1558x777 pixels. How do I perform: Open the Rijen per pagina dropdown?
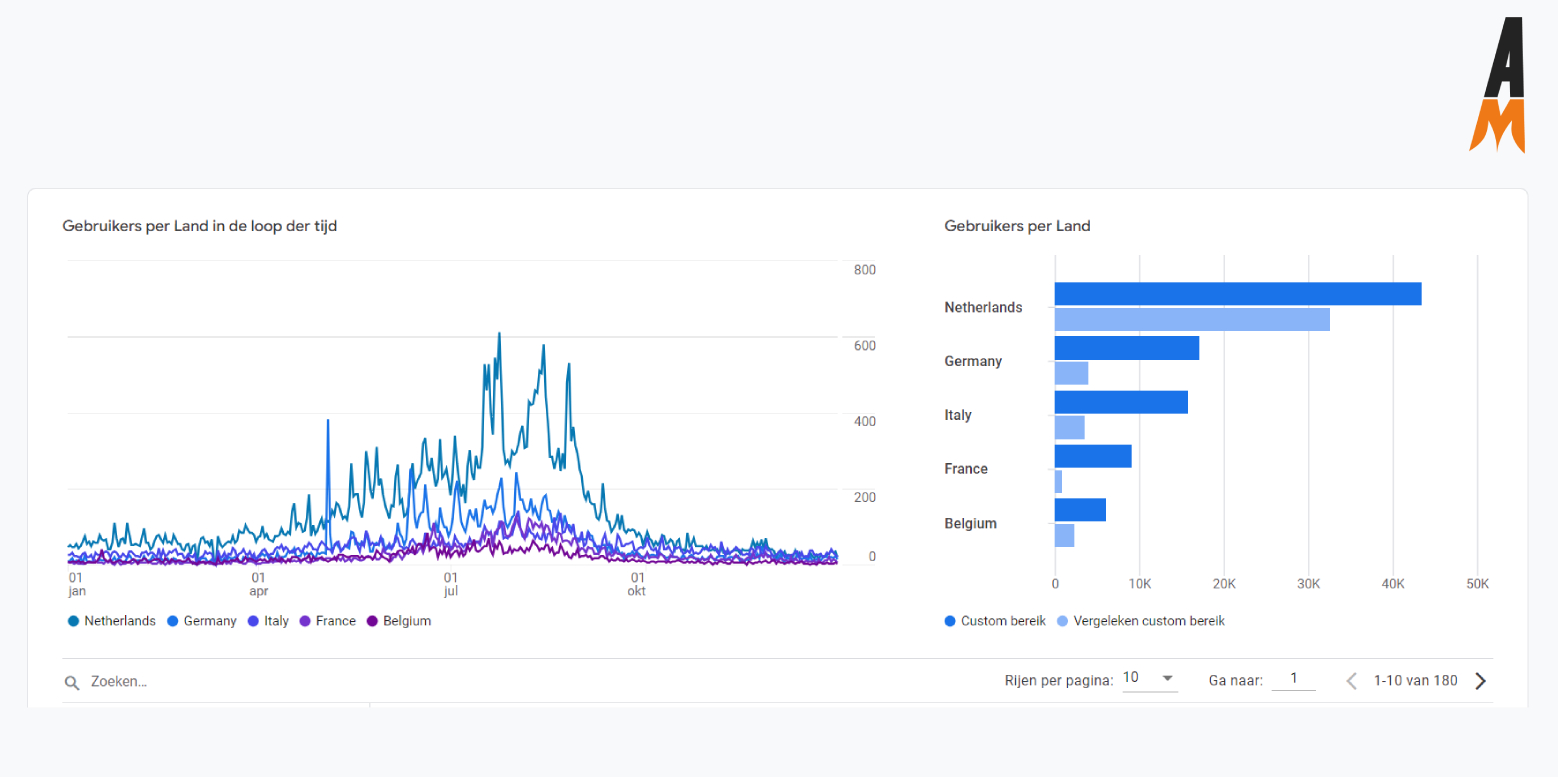point(1150,678)
